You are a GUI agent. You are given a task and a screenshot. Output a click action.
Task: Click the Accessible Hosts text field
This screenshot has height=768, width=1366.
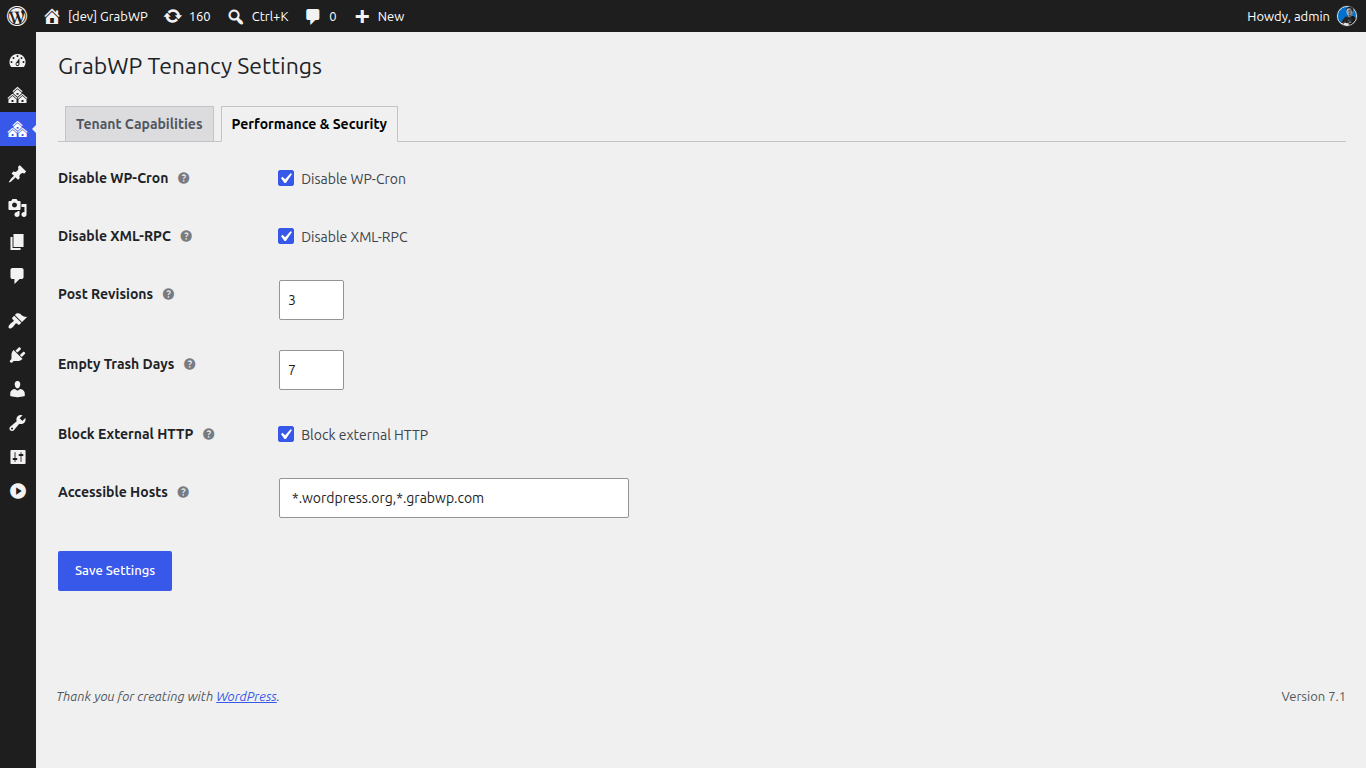(x=454, y=498)
